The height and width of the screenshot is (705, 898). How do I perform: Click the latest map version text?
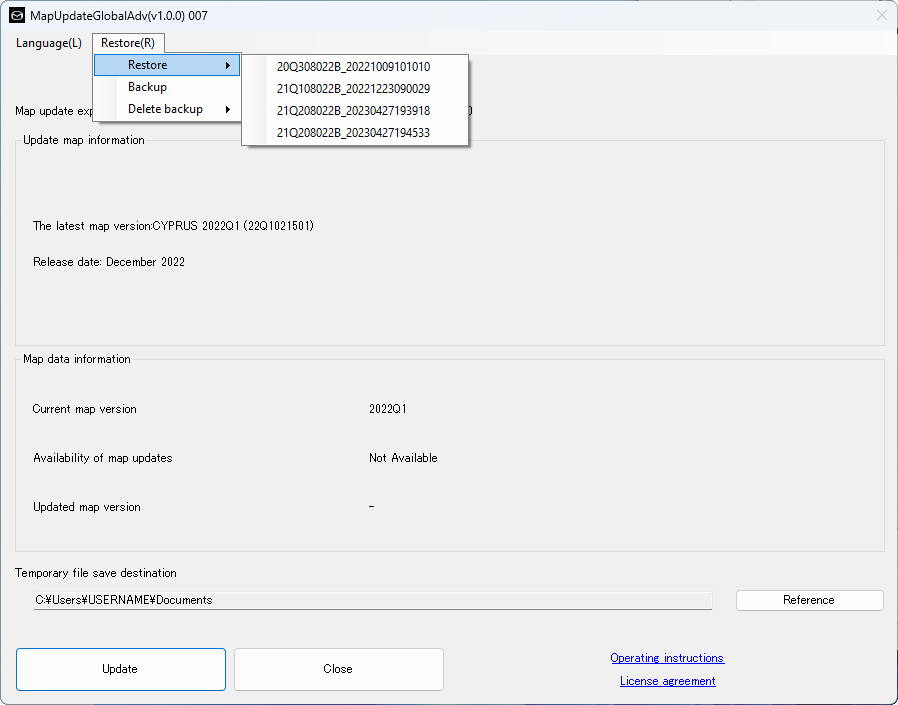pos(173,226)
